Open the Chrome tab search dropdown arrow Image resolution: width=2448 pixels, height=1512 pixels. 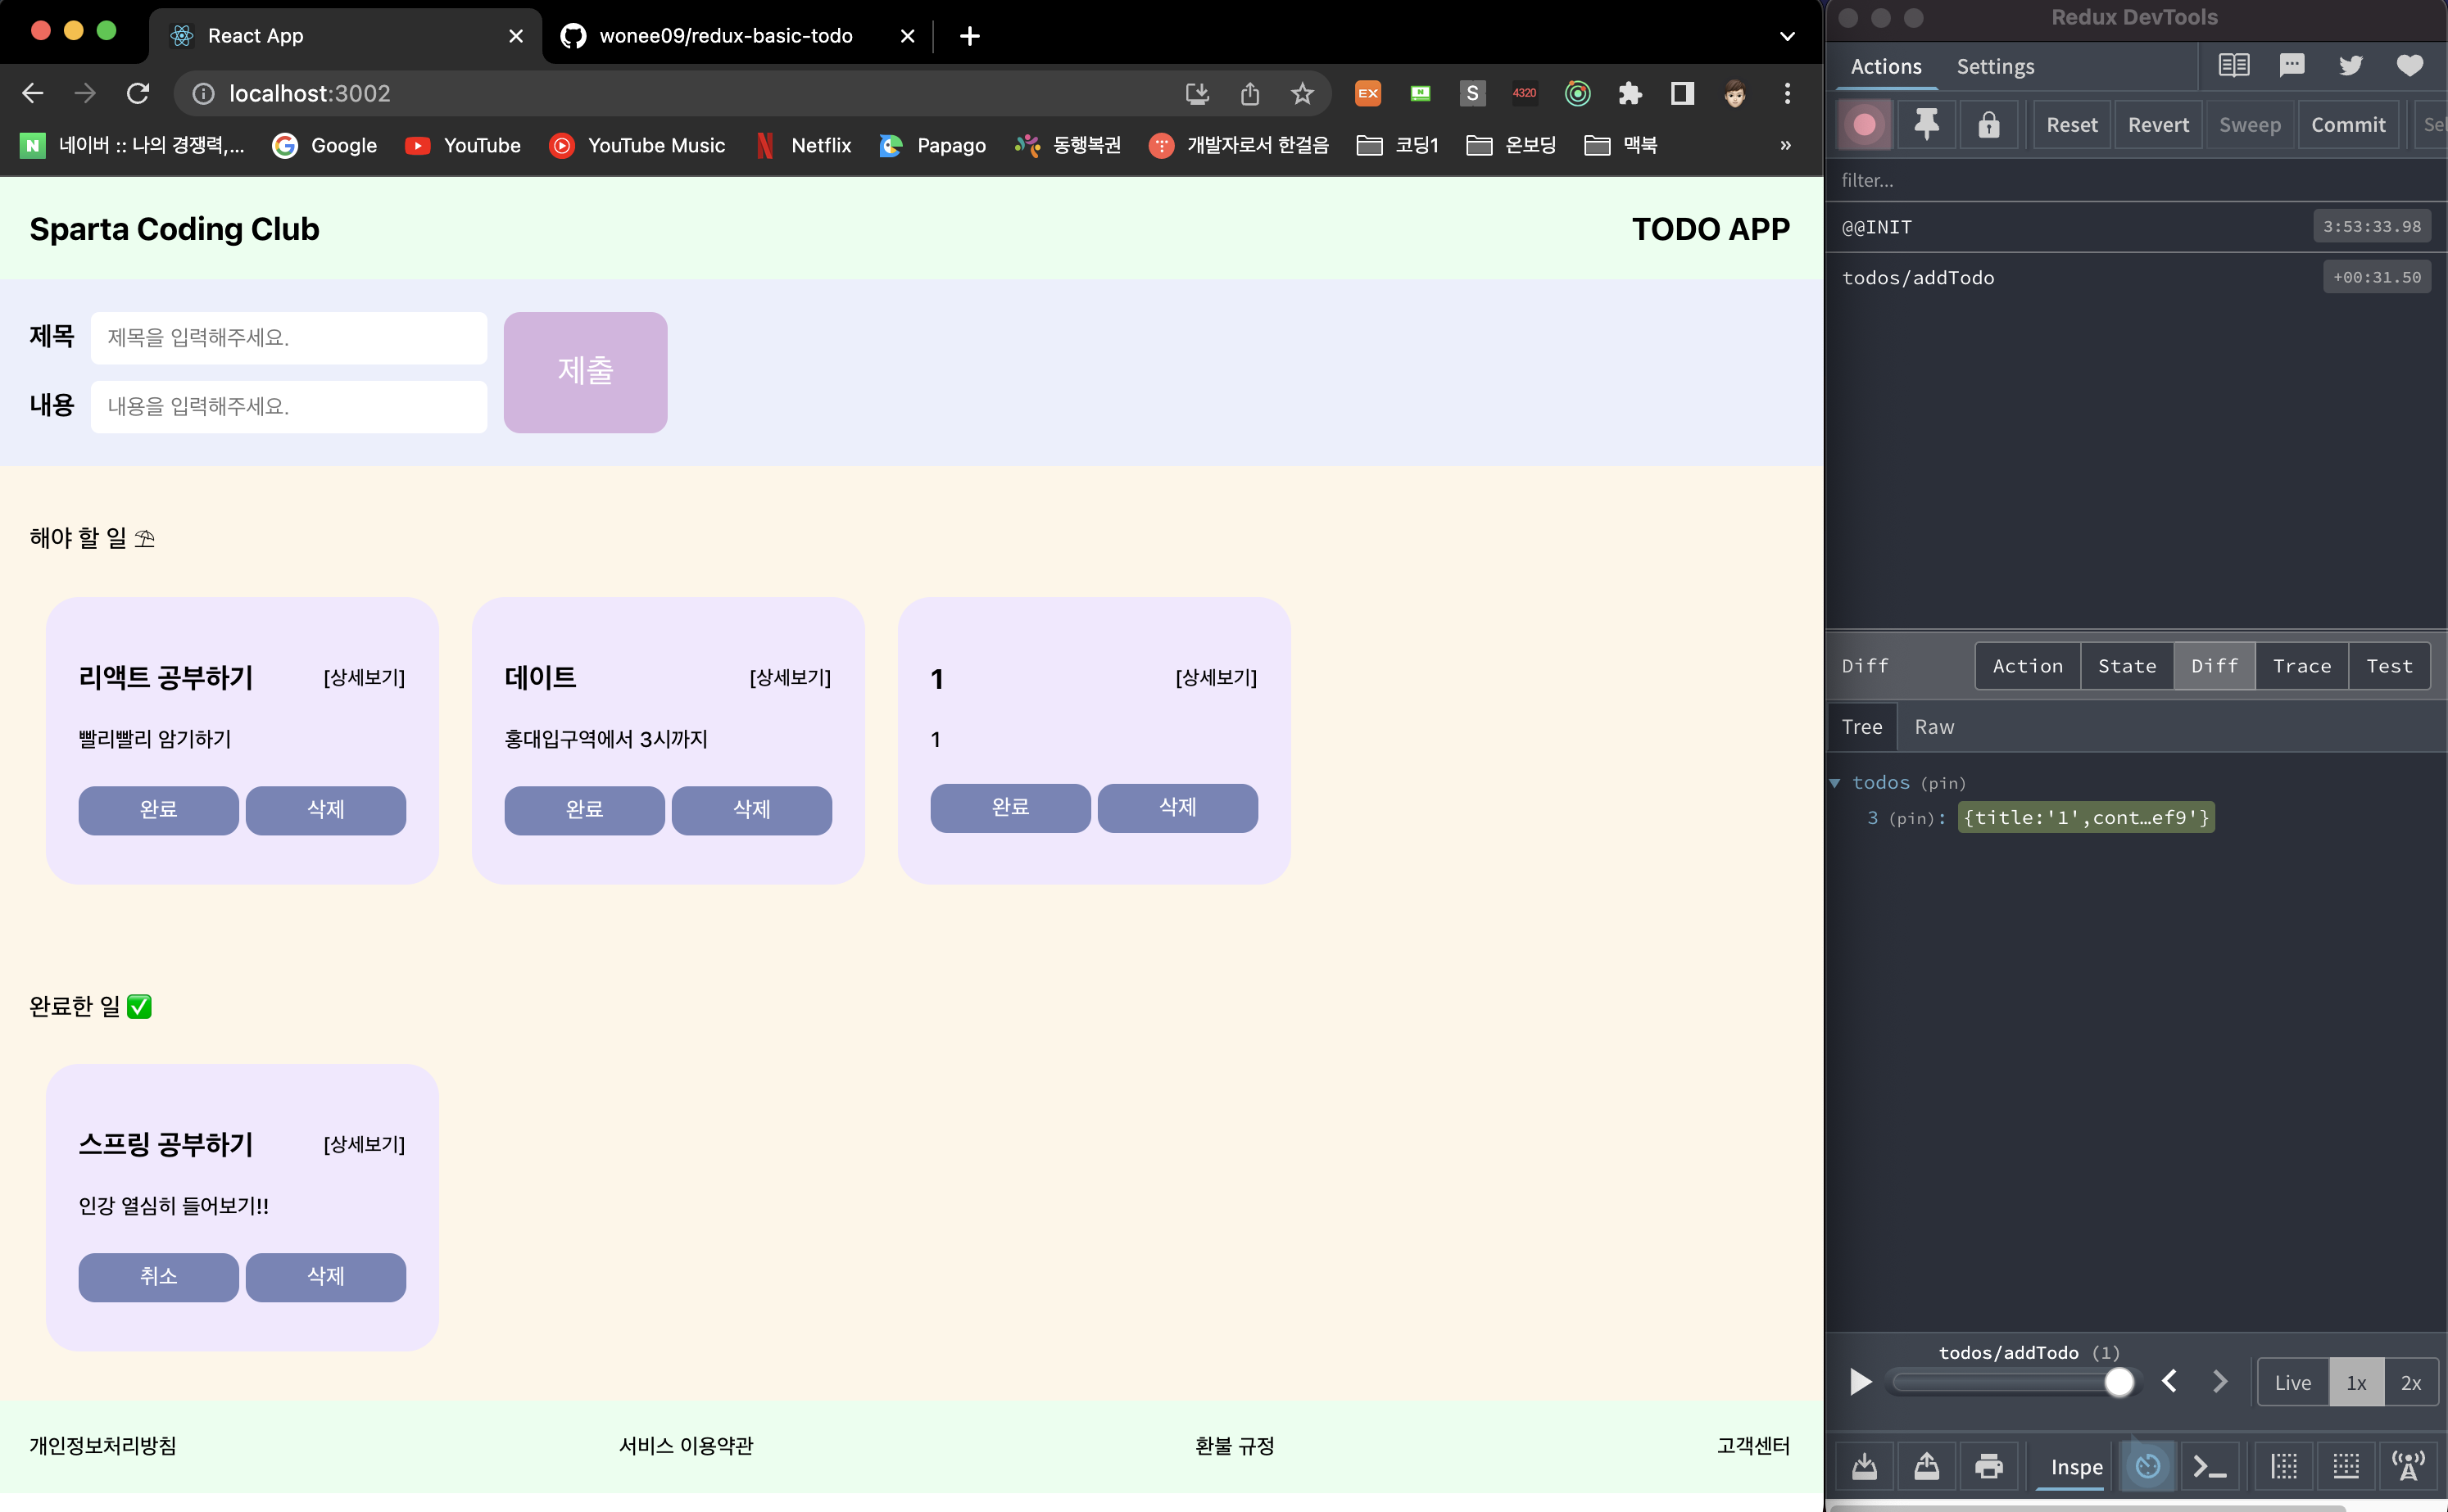click(x=1786, y=36)
